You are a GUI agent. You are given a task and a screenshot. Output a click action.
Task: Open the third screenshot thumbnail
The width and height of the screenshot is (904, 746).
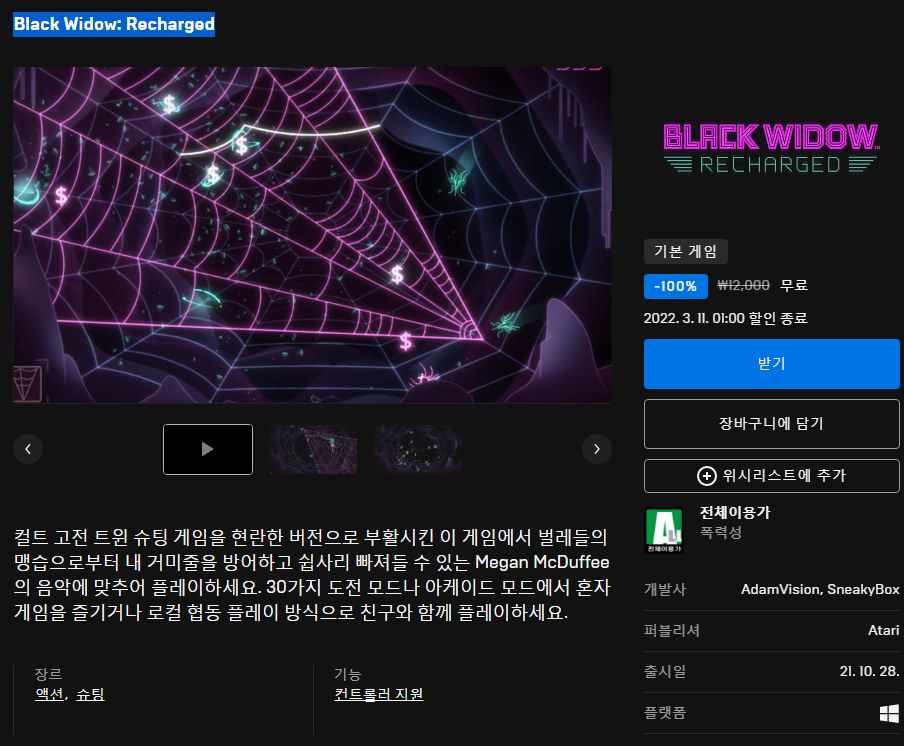(x=418, y=449)
